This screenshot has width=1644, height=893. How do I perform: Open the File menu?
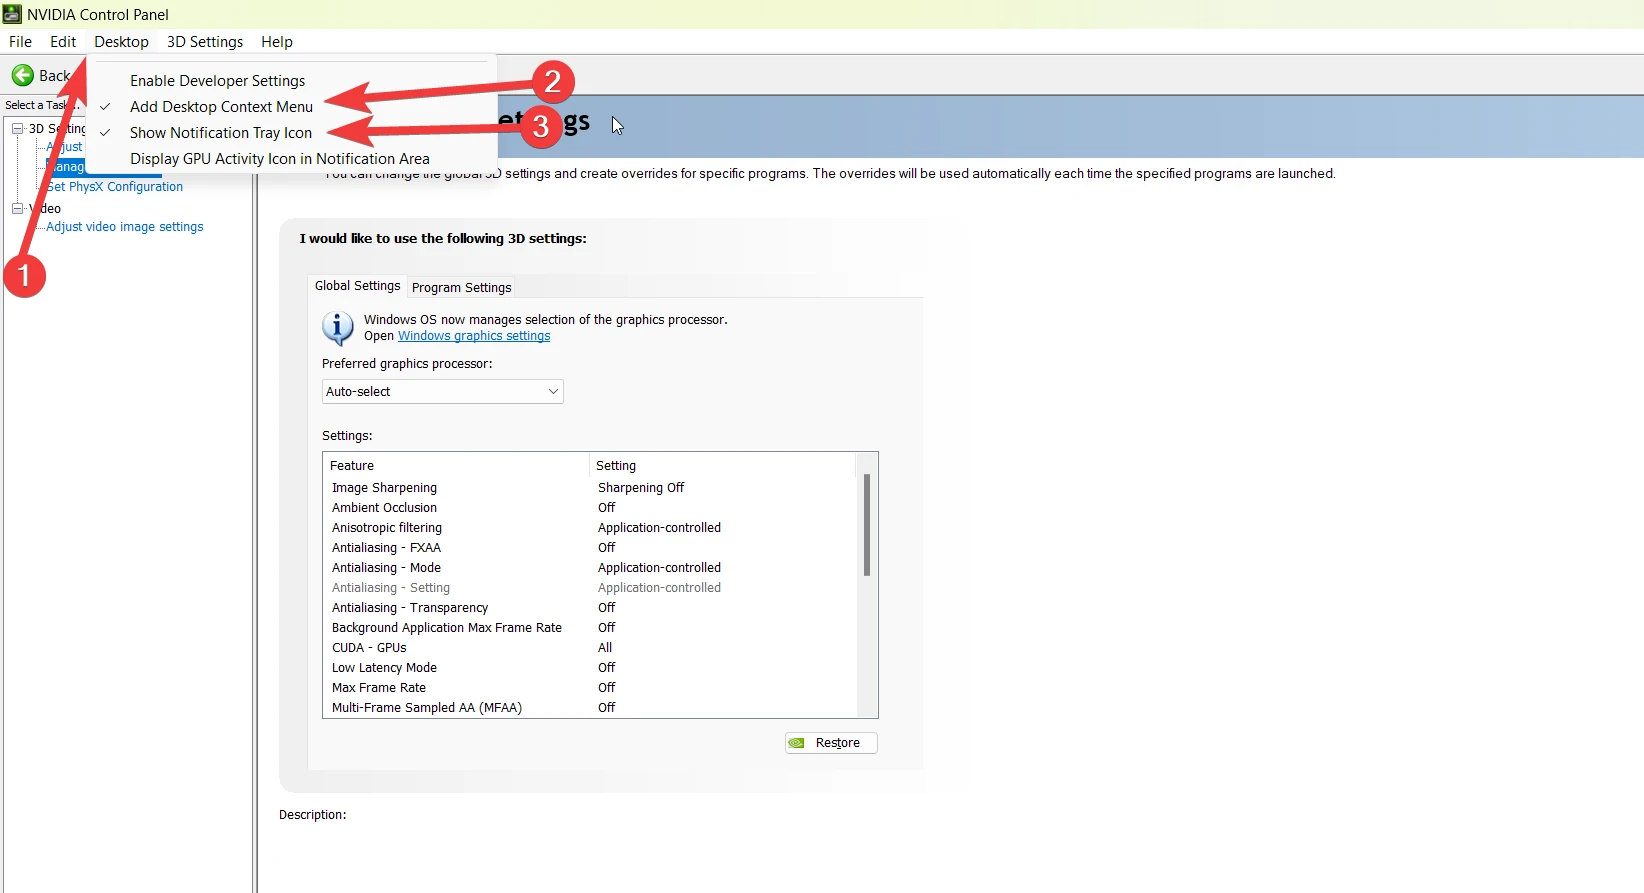point(20,42)
